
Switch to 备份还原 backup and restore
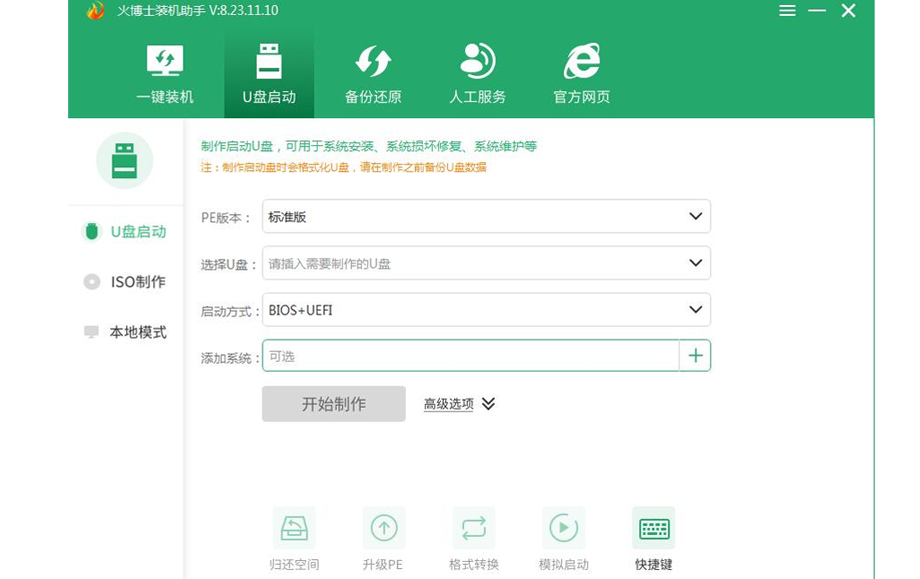coord(373,75)
